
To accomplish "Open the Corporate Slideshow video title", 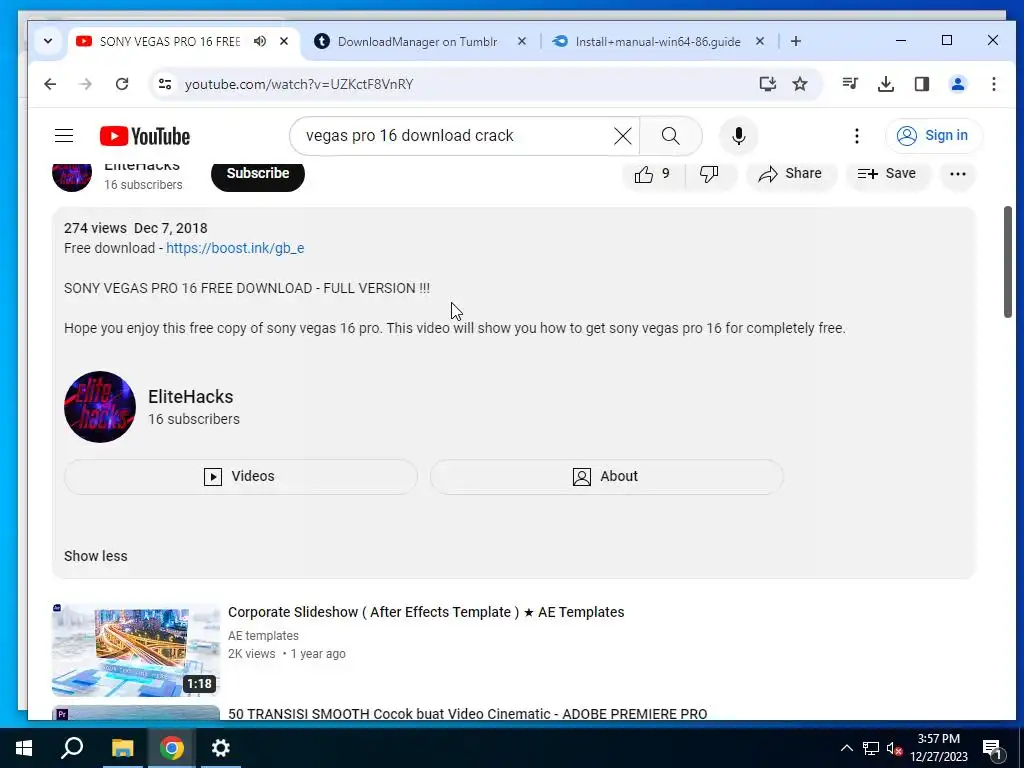I will pos(426,612).
